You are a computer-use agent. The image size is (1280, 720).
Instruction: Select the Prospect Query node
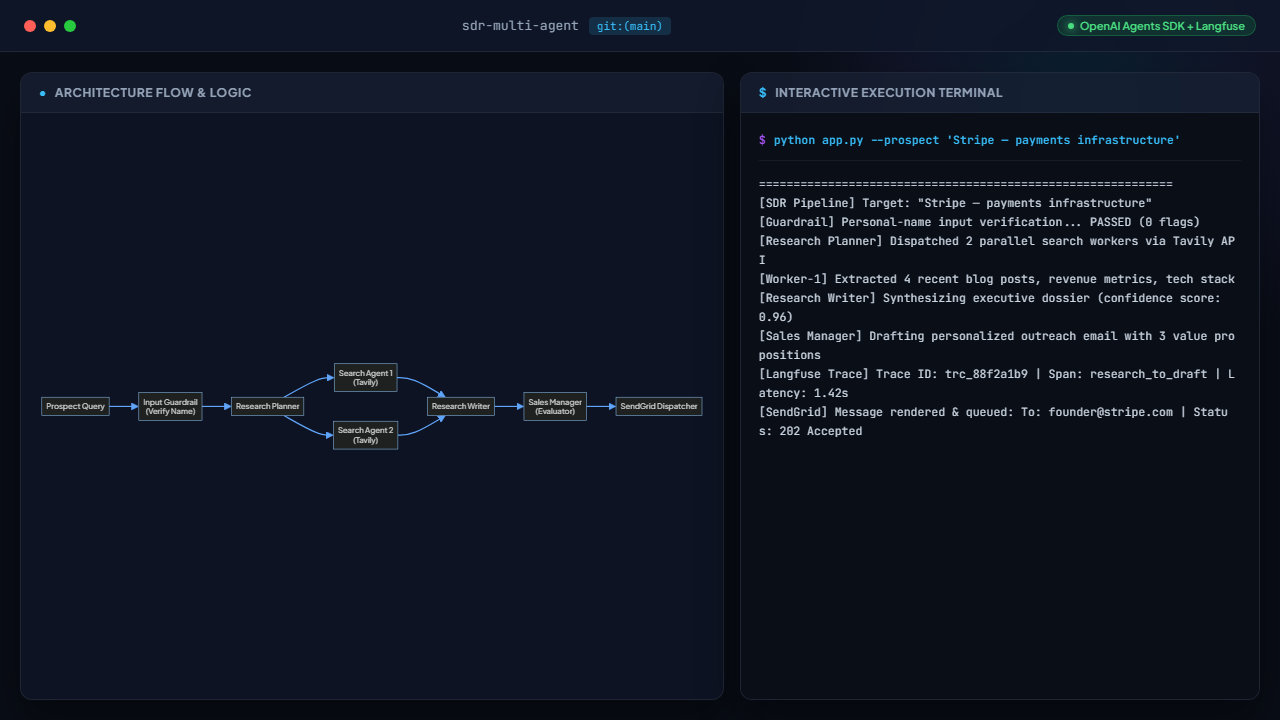pyautogui.click(x=75, y=407)
